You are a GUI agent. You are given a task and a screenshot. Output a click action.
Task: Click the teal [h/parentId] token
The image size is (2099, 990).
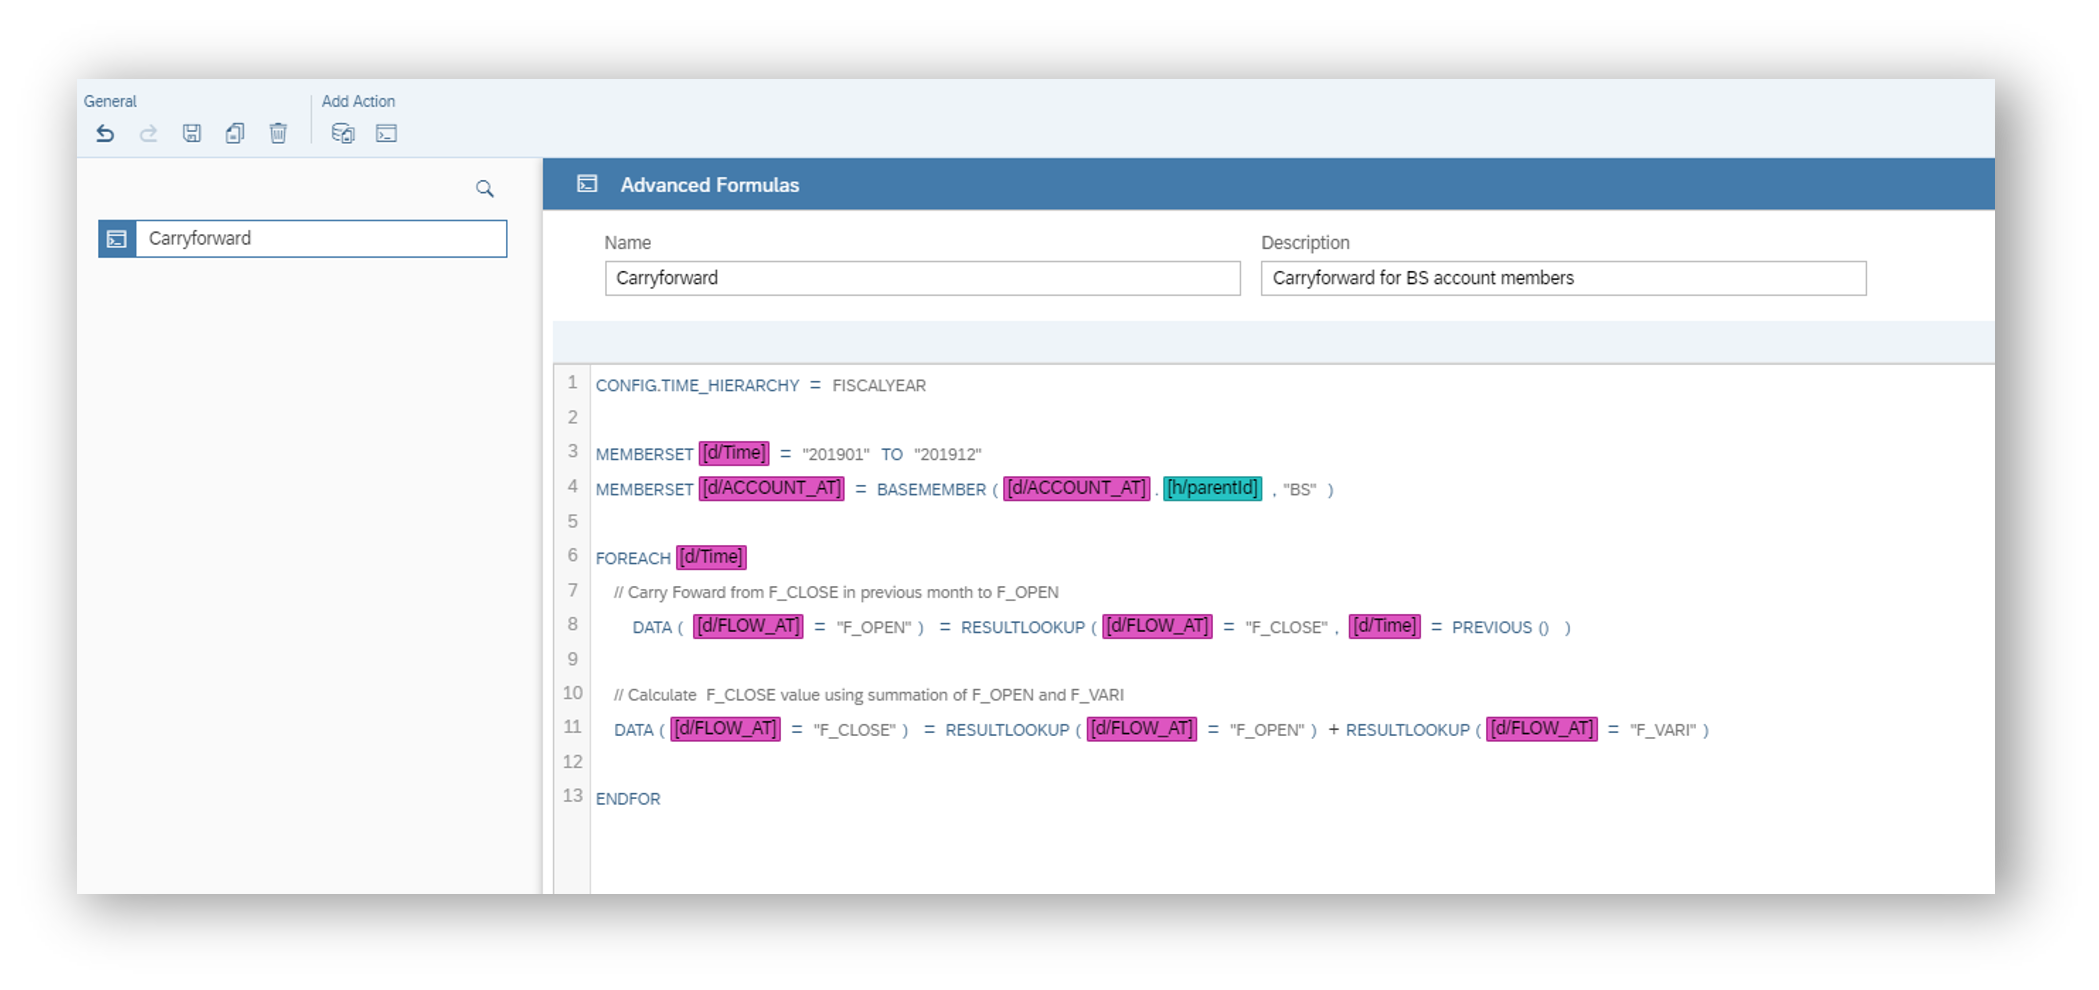click(1212, 488)
